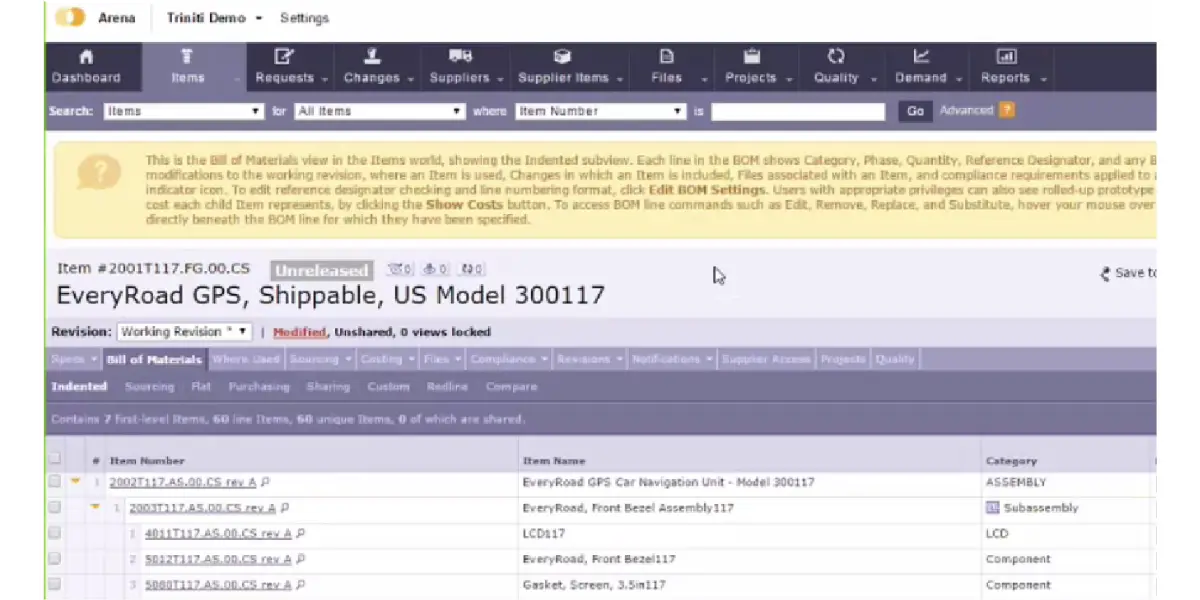Viewport: 1200px width, 600px height.
Task: Click the Items world icon
Action: click(x=187, y=57)
